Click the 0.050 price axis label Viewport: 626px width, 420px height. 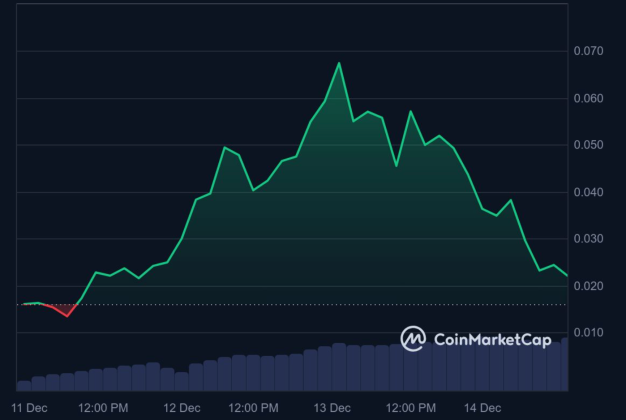[x=588, y=145]
